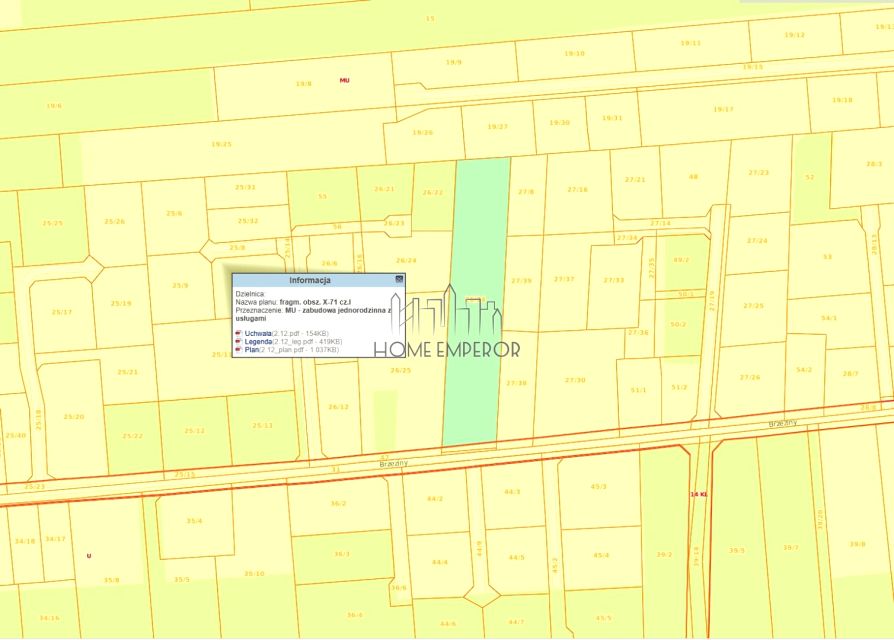Click the Brzeziny street label
Viewport: 894px width, 640px height.
[395, 463]
